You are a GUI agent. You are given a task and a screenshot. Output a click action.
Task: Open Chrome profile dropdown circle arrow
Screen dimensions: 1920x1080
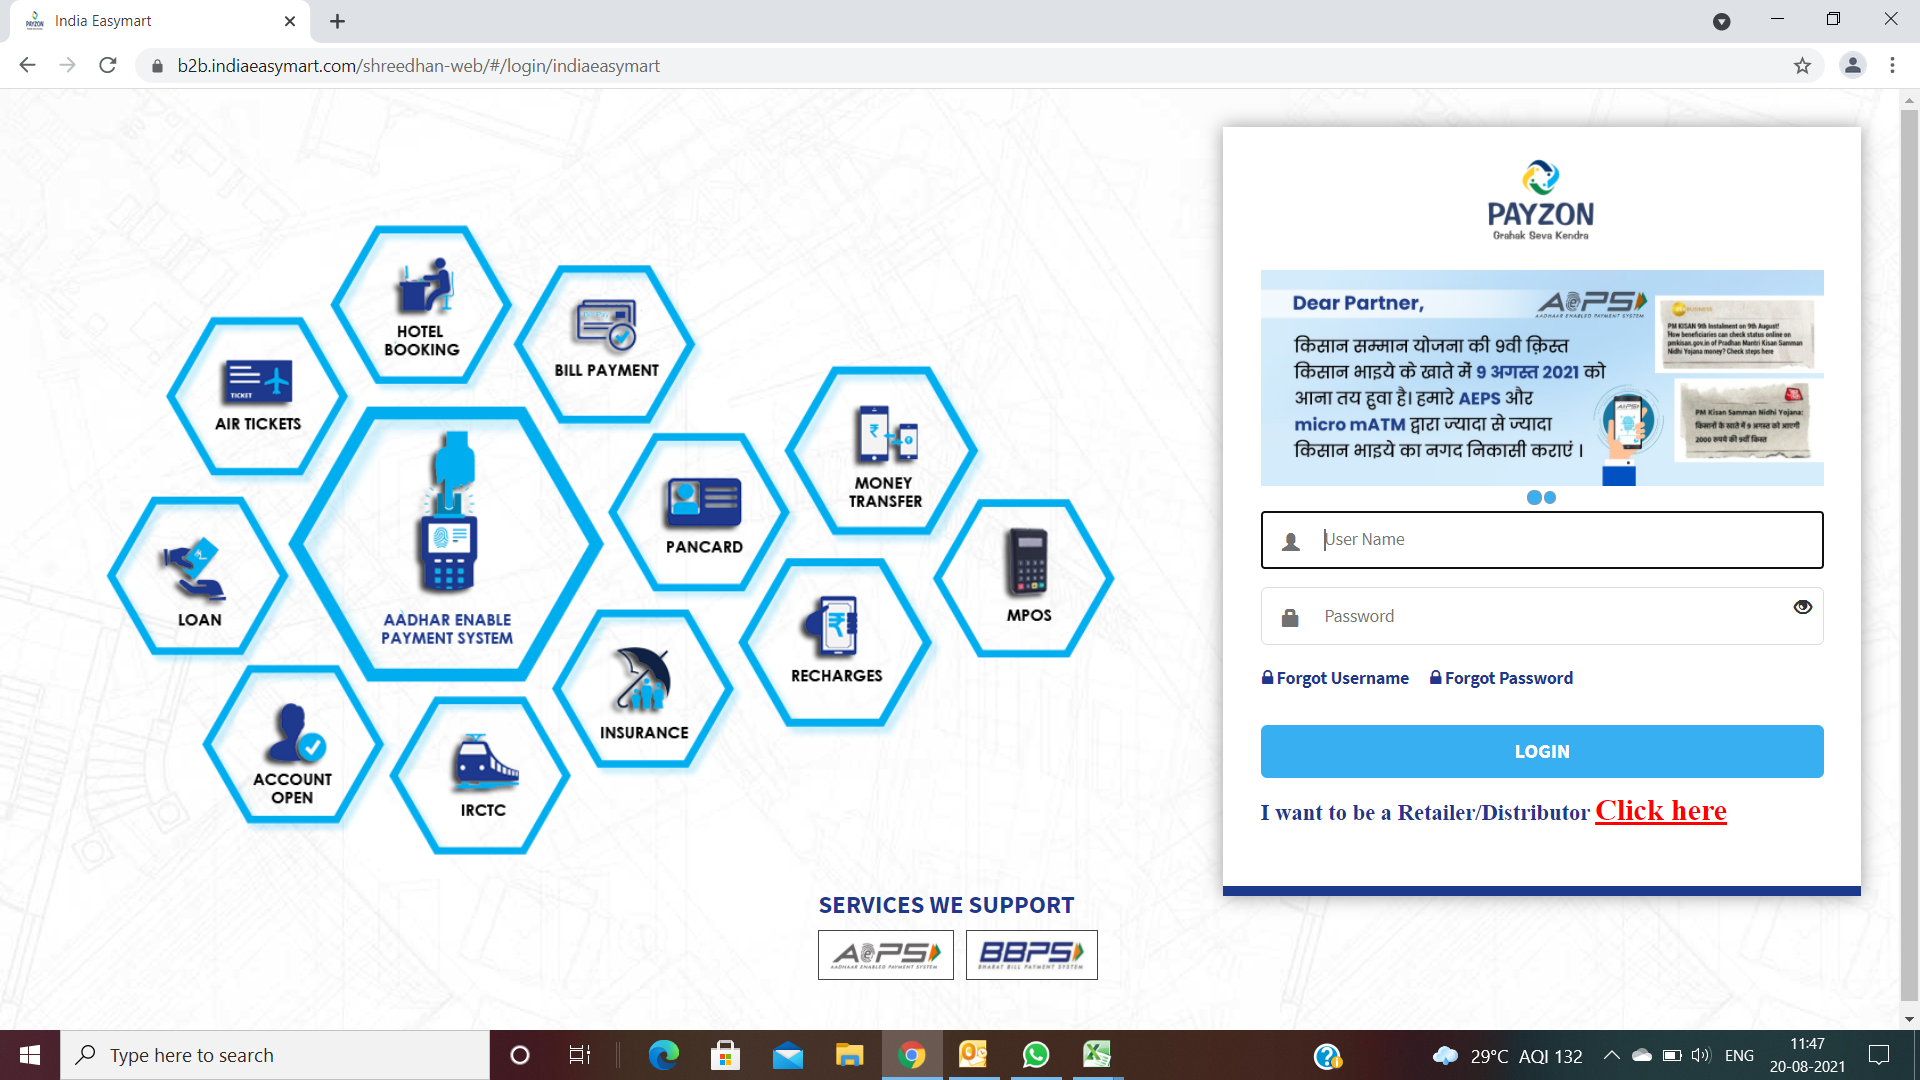tap(1721, 21)
